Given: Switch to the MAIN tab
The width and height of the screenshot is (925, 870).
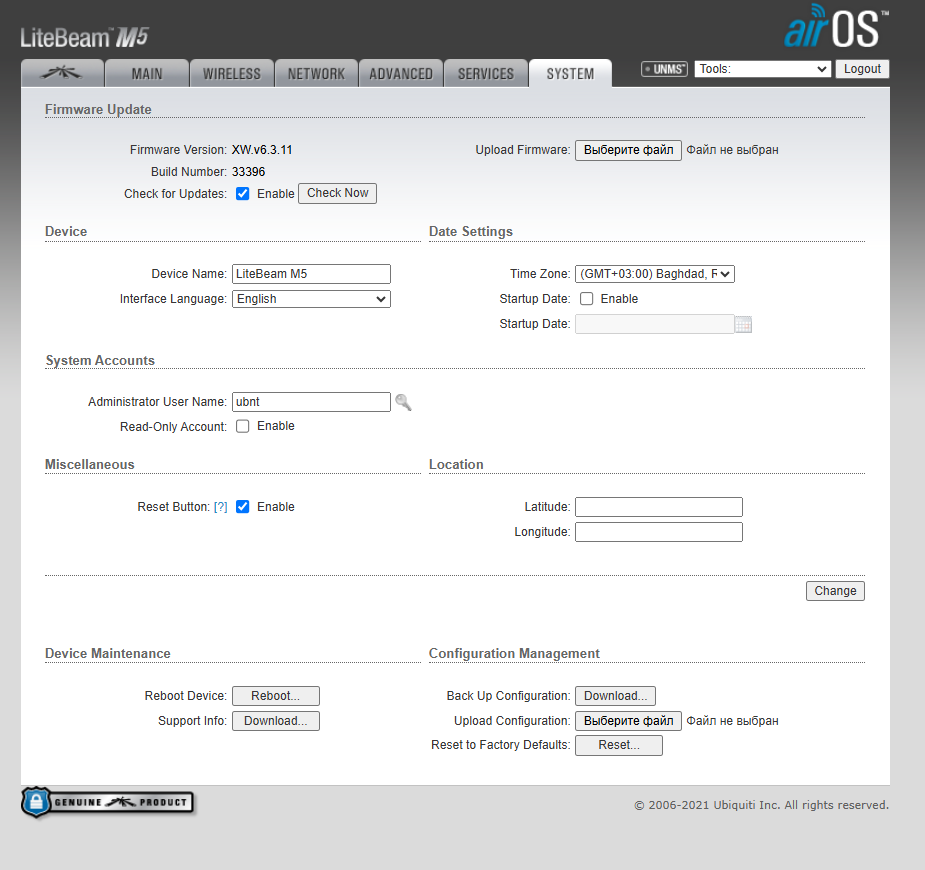Looking at the screenshot, I should tap(147, 73).
